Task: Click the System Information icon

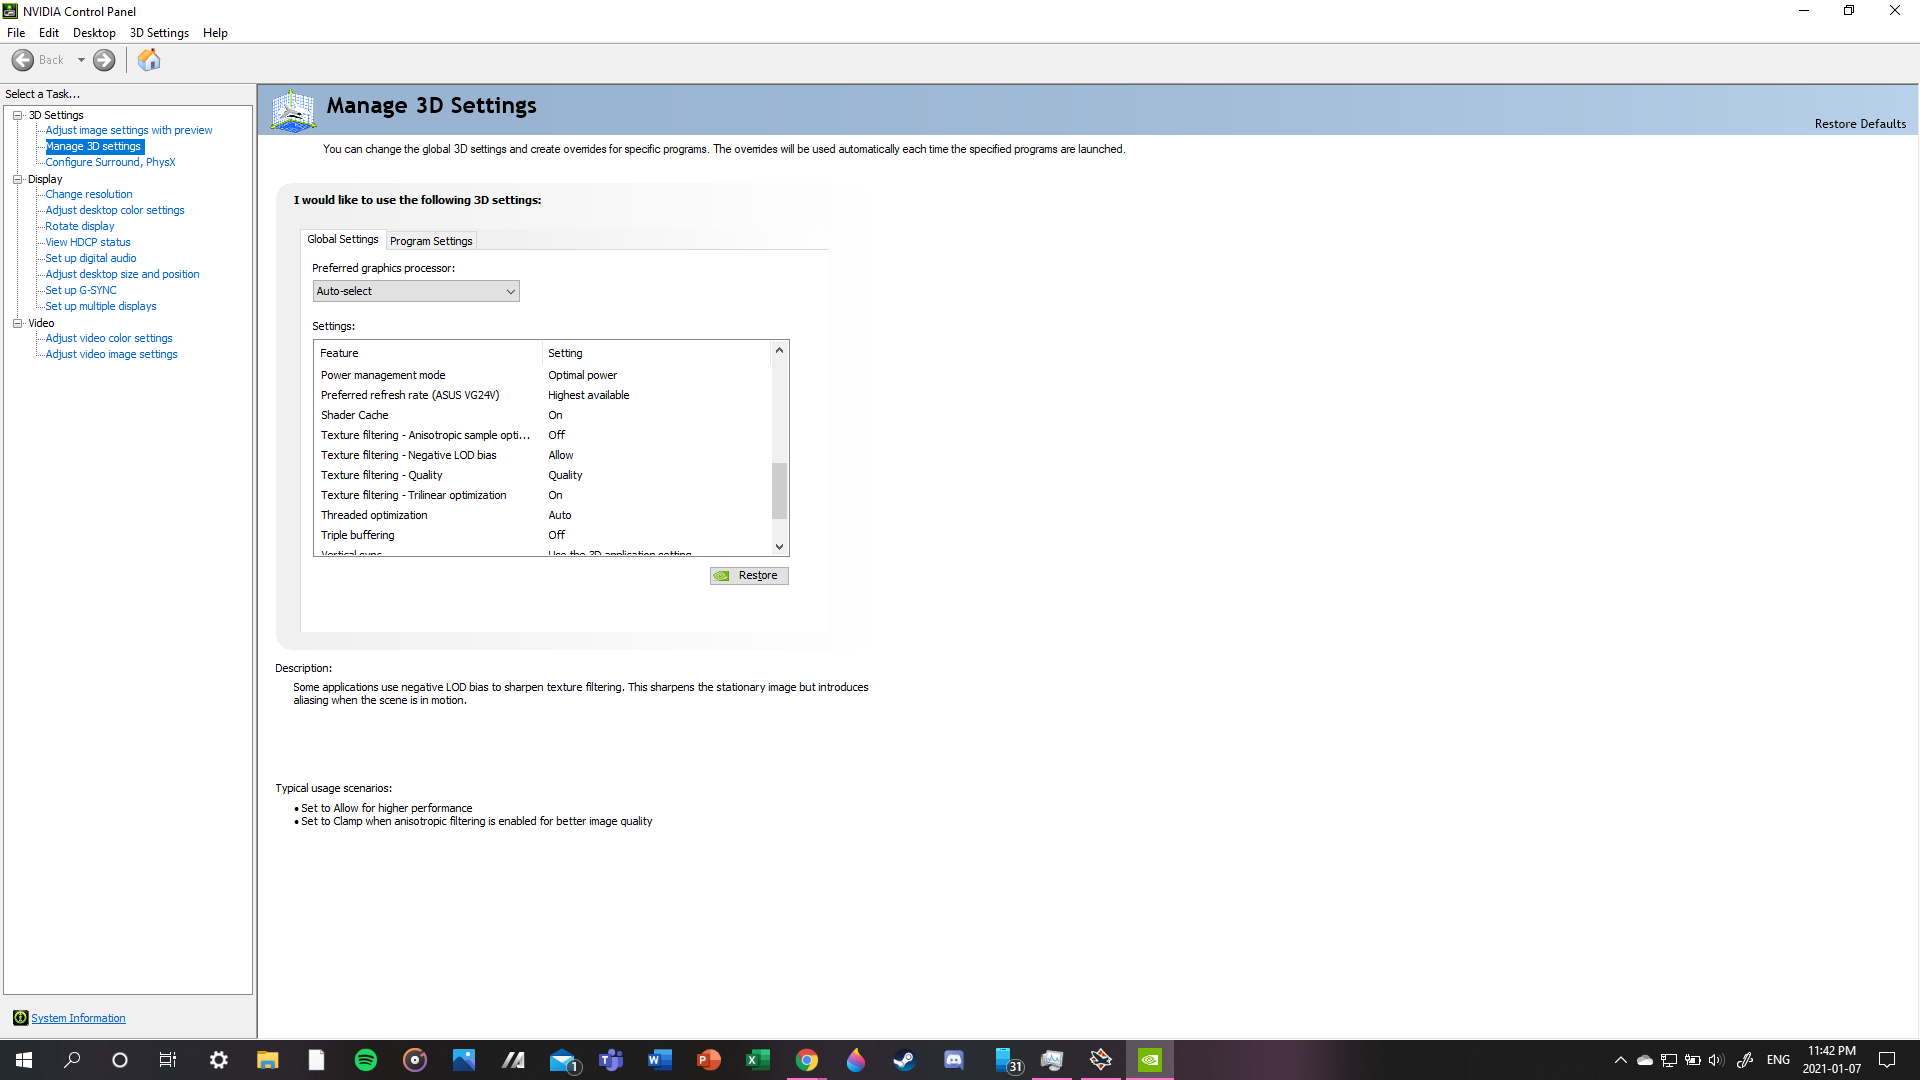Action: click(20, 1018)
